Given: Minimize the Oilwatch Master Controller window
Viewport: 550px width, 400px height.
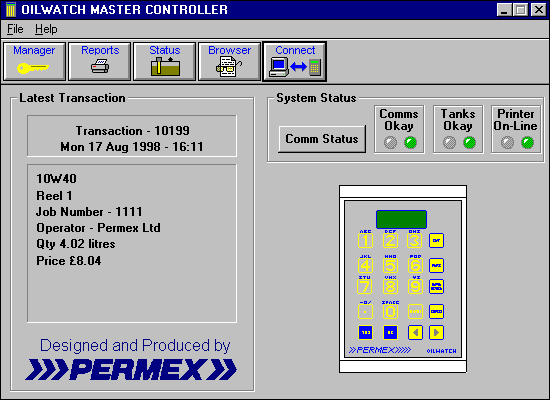Looking at the screenshot, I should coord(504,9).
